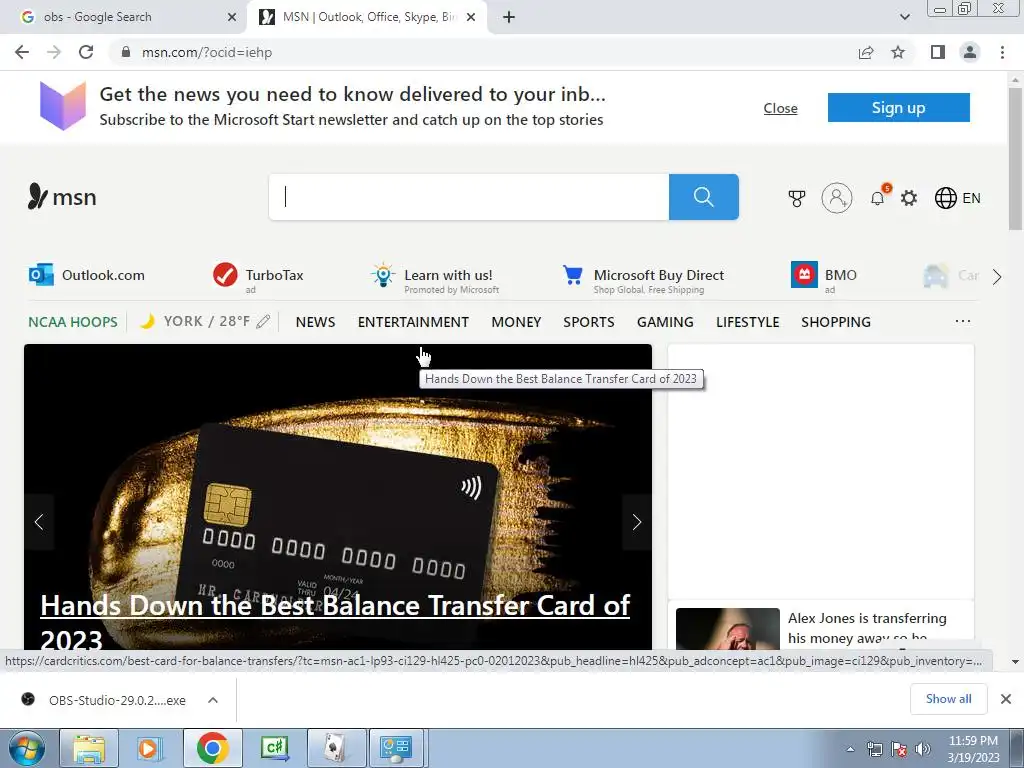1024x768 pixels.
Task: Go to previous carousel slide
Action: pyautogui.click(x=39, y=522)
